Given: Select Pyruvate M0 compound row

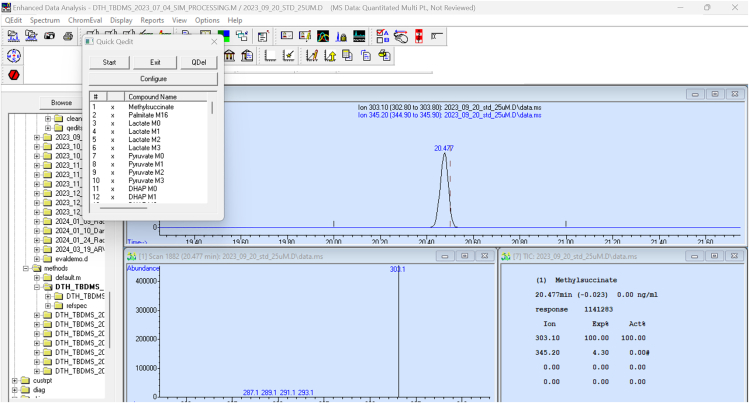Looking at the screenshot, I should click(146, 156).
